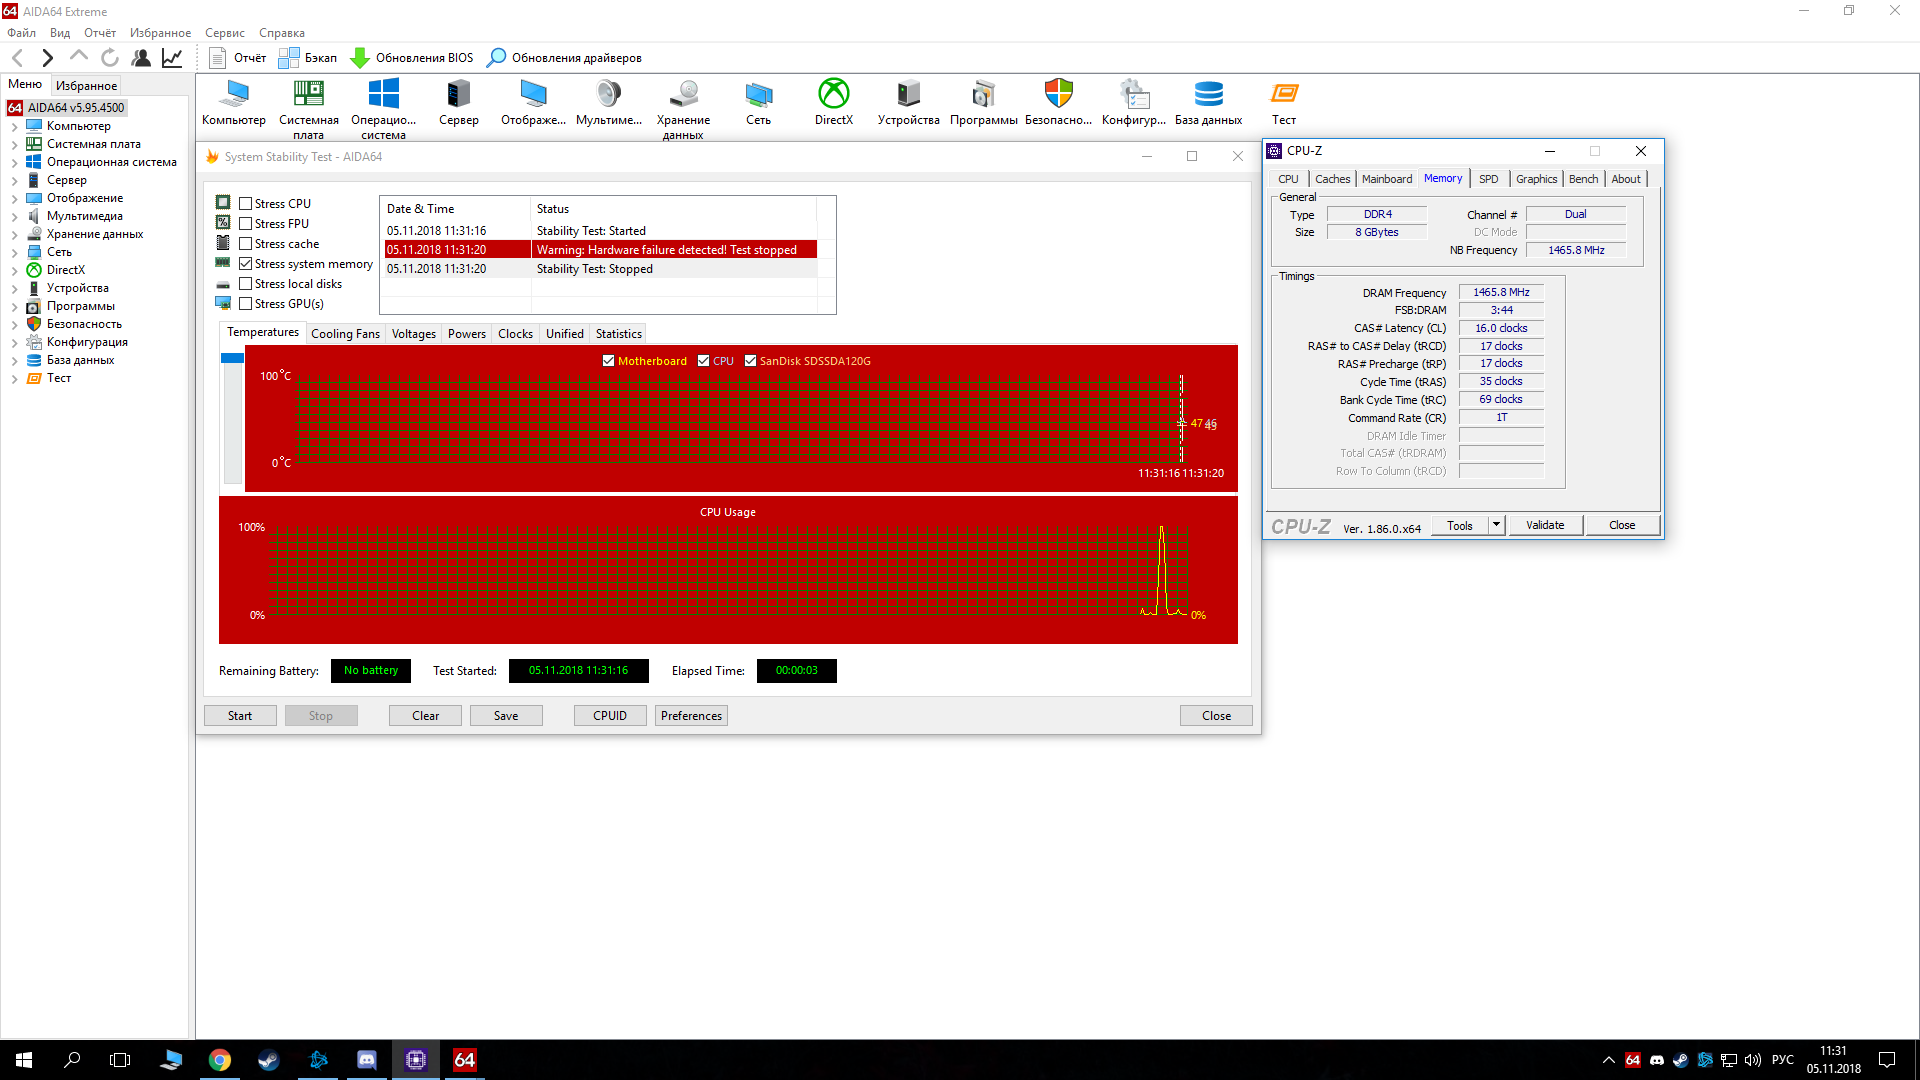Click the blue temperature graph scale slider
Screen dimensions: 1920x1080
pyautogui.click(x=232, y=358)
